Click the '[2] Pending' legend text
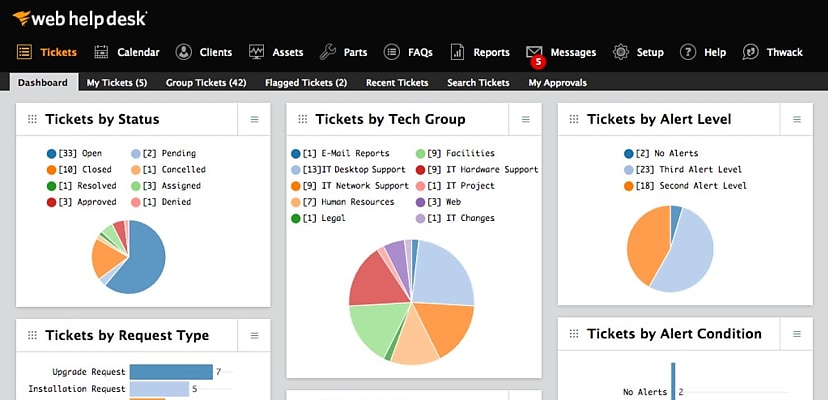 171,154
